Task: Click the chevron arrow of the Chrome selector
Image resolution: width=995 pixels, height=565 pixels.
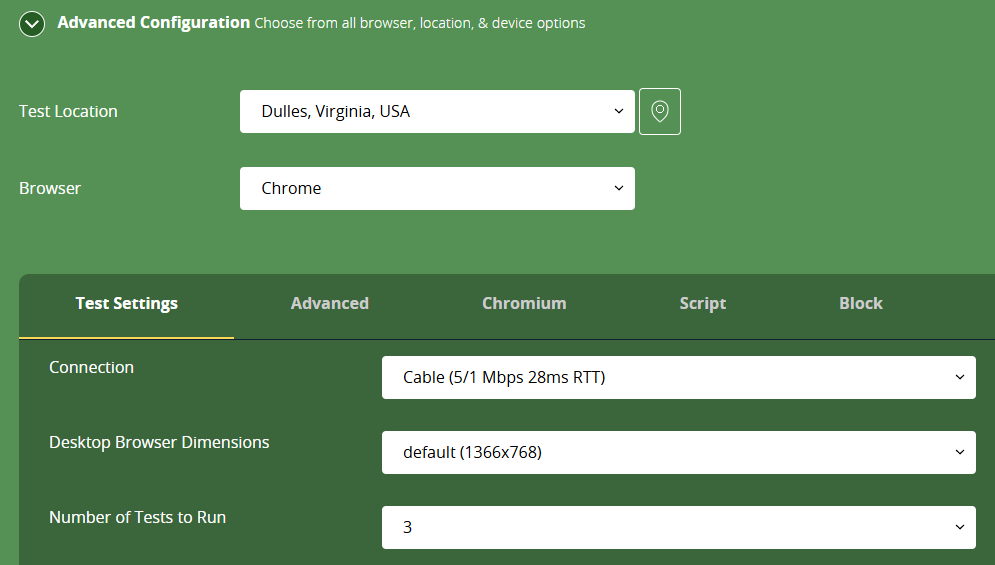Action: [619, 189]
